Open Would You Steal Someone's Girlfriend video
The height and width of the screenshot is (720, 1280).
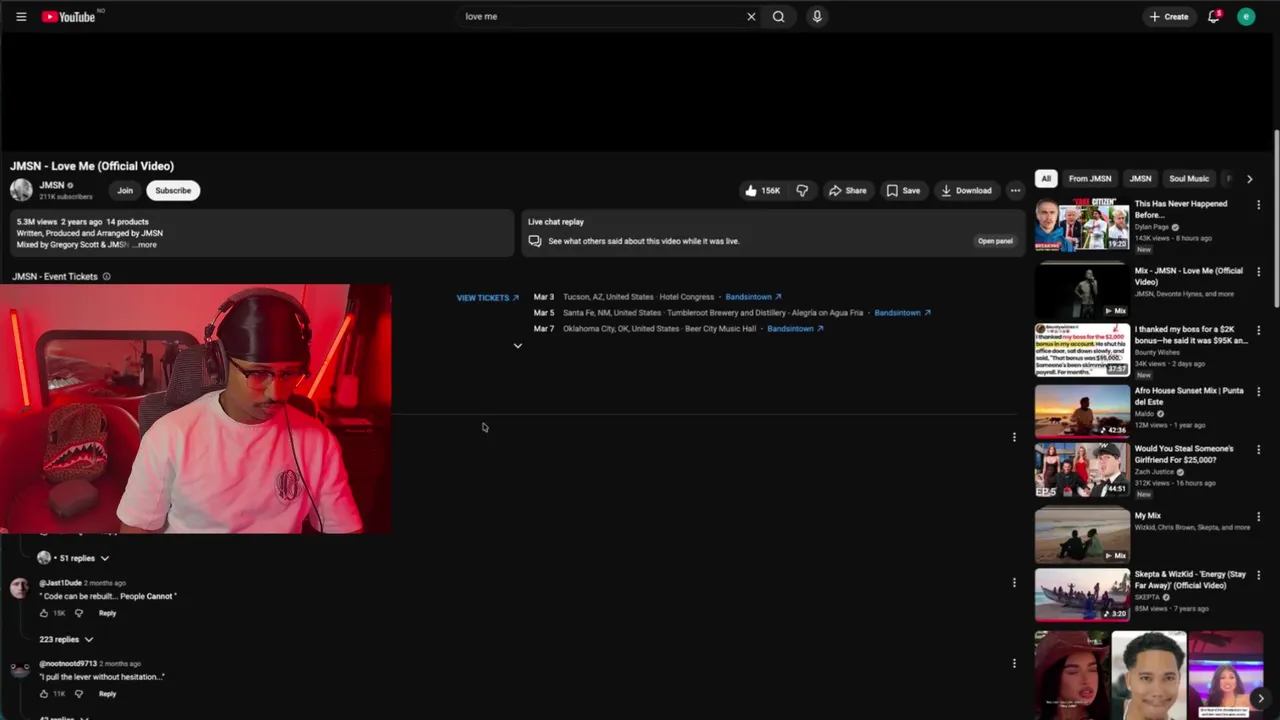pos(1082,470)
